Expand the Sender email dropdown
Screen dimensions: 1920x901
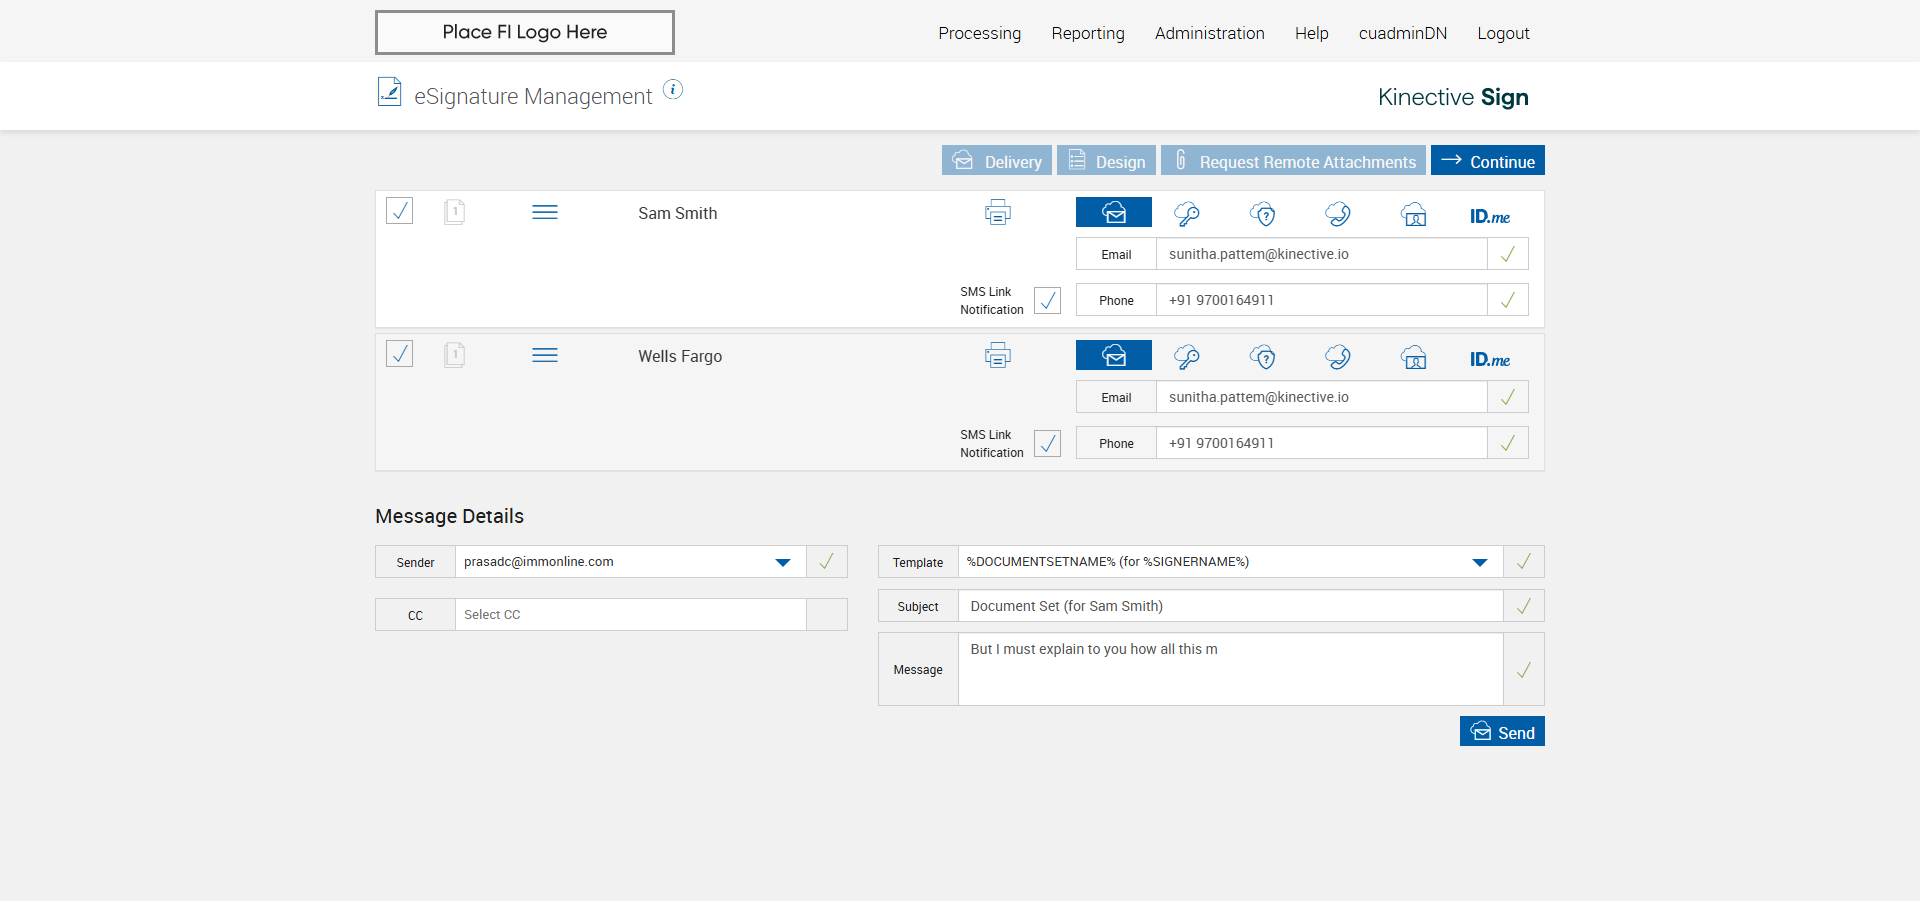point(782,562)
